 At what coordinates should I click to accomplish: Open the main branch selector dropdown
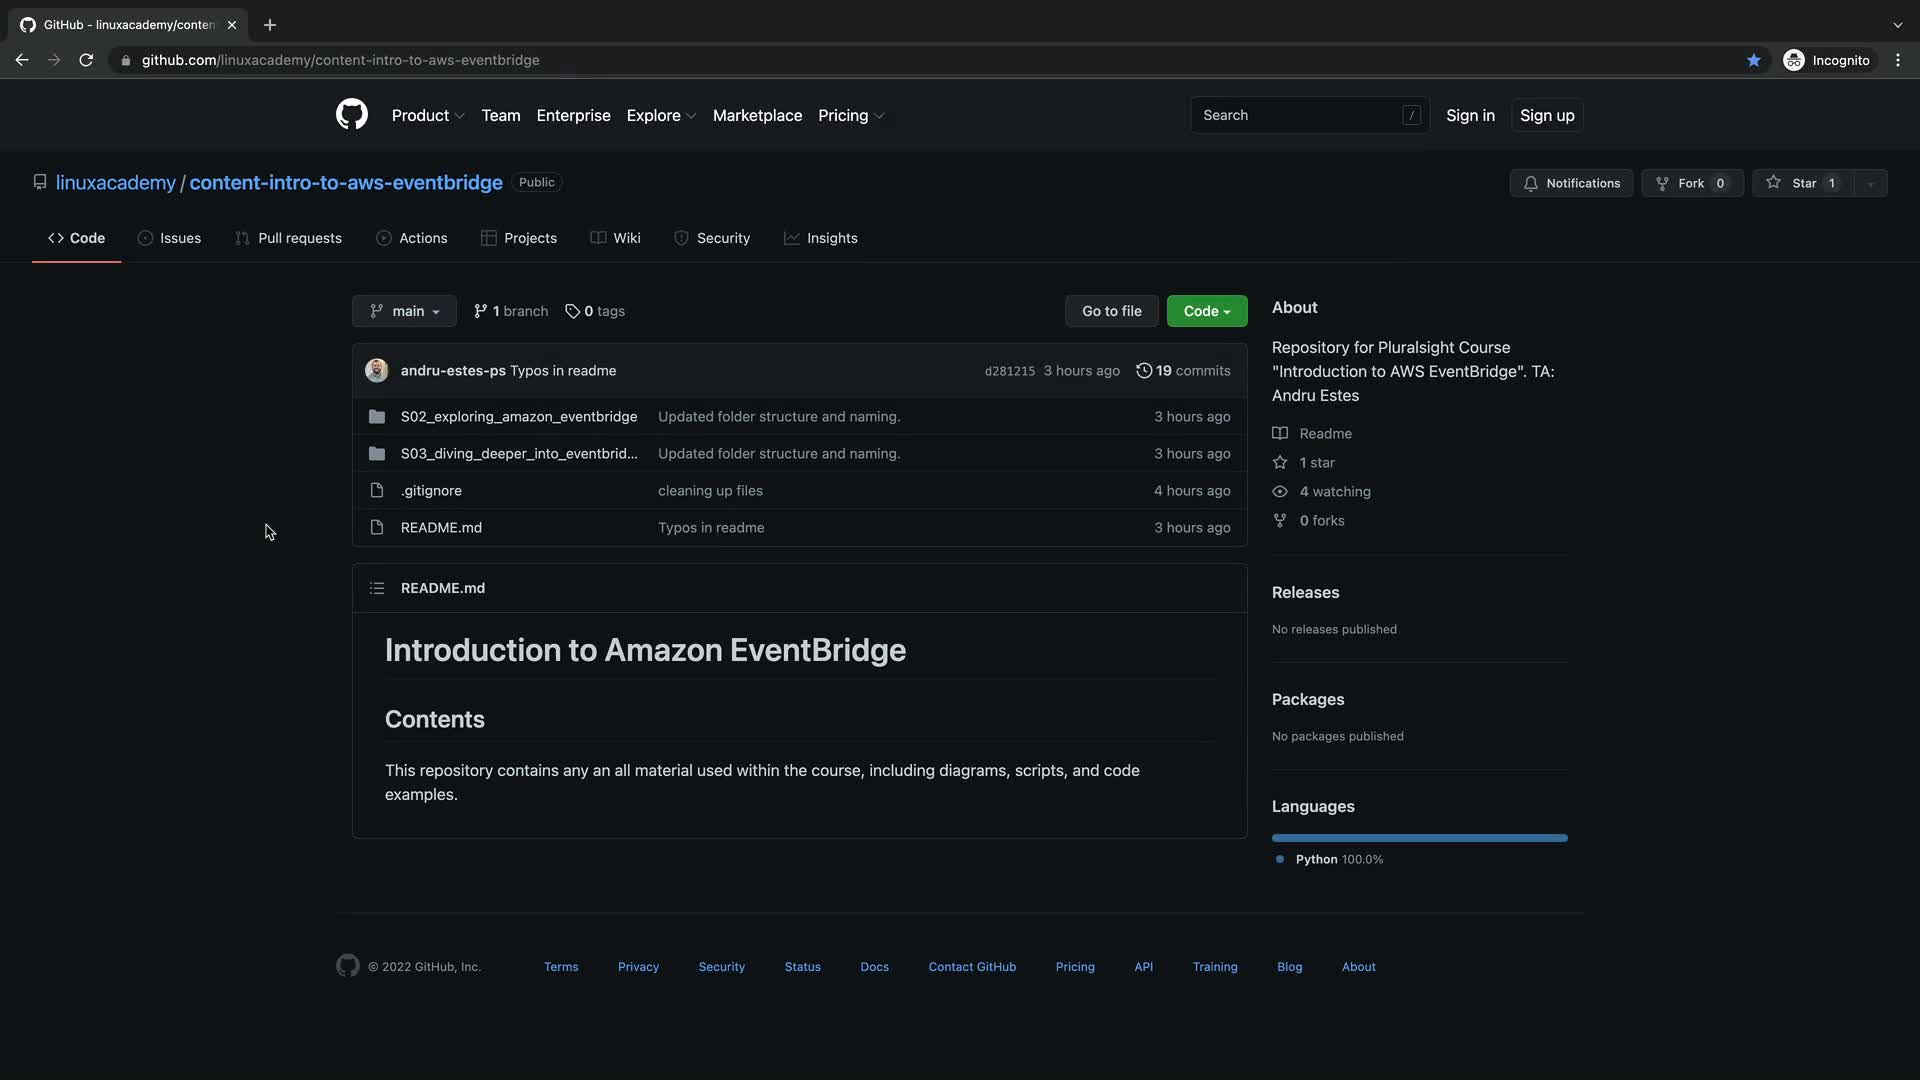[404, 311]
